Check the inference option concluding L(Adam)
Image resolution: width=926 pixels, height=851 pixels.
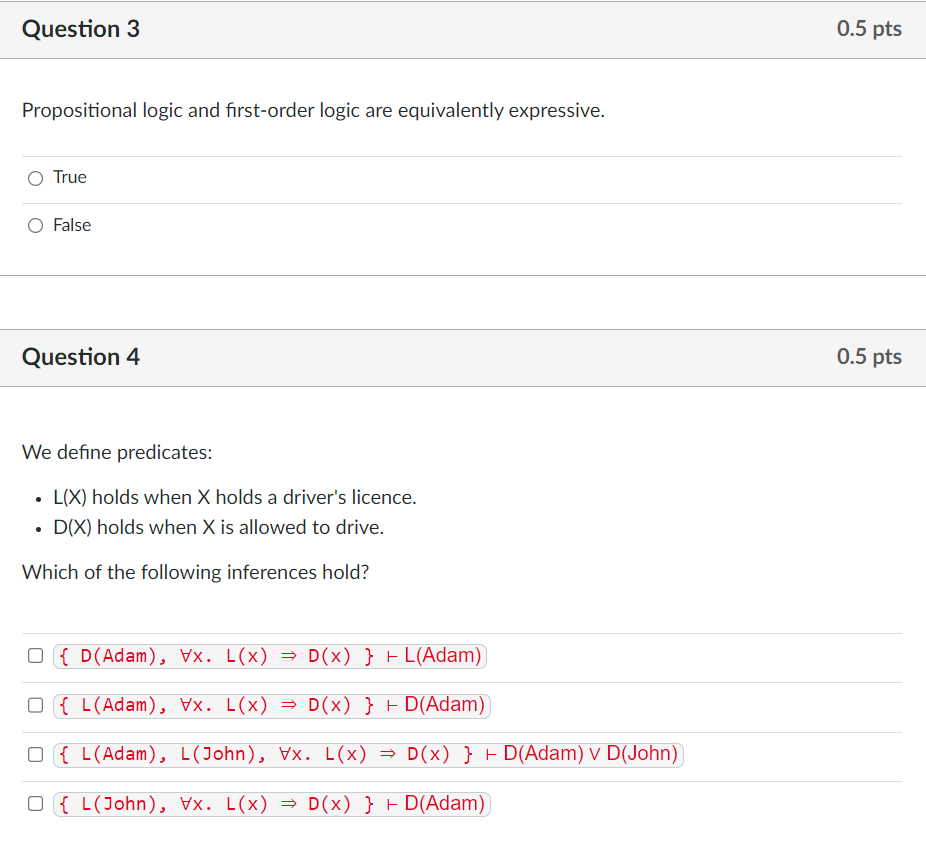click(35, 655)
